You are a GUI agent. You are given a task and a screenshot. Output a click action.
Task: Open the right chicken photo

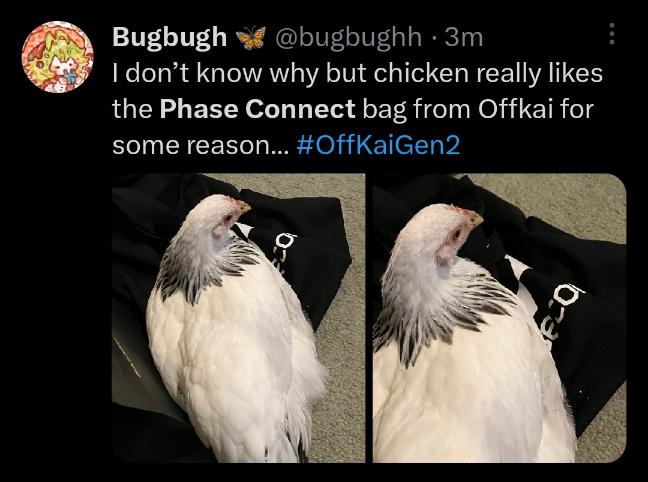pos(499,317)
